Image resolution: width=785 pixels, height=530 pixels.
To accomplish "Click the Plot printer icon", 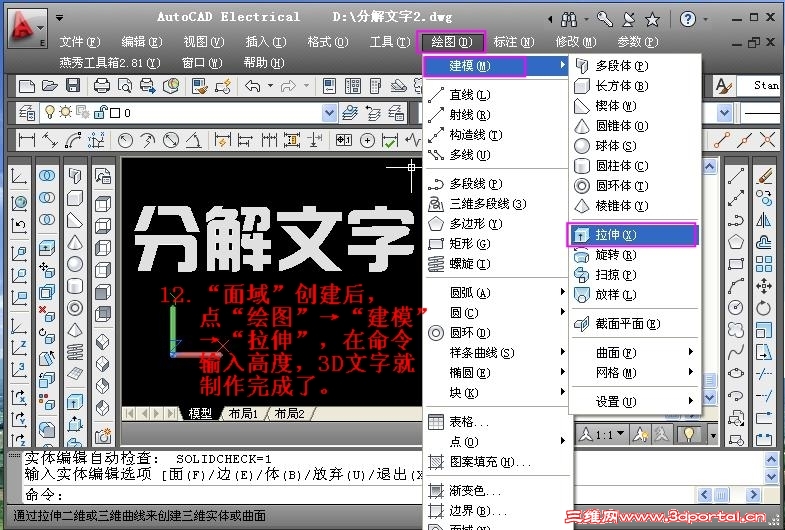I will click(102, 86).
